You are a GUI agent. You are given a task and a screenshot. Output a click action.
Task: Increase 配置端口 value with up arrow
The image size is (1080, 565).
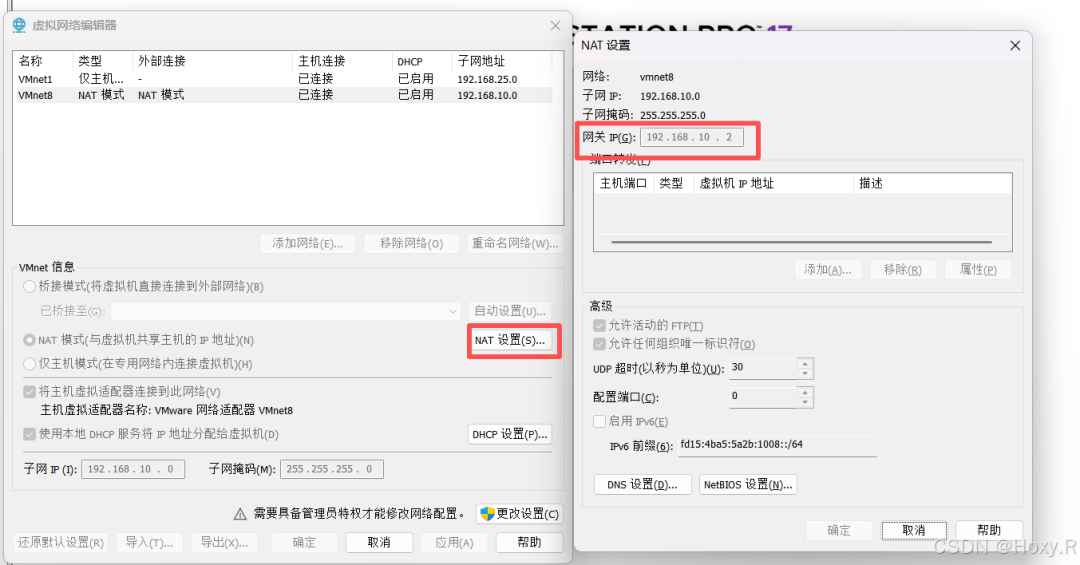click(x=805, y=391)
